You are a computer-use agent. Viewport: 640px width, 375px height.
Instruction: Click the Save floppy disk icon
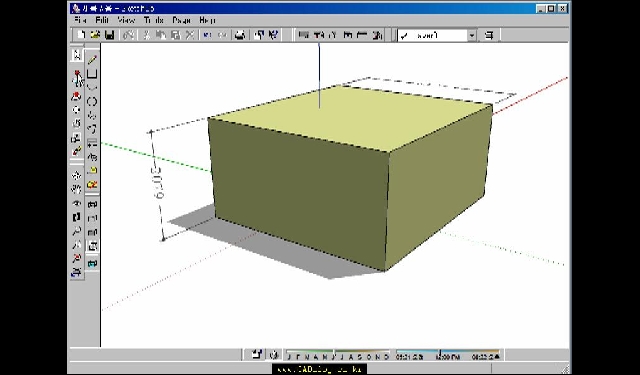109,35
